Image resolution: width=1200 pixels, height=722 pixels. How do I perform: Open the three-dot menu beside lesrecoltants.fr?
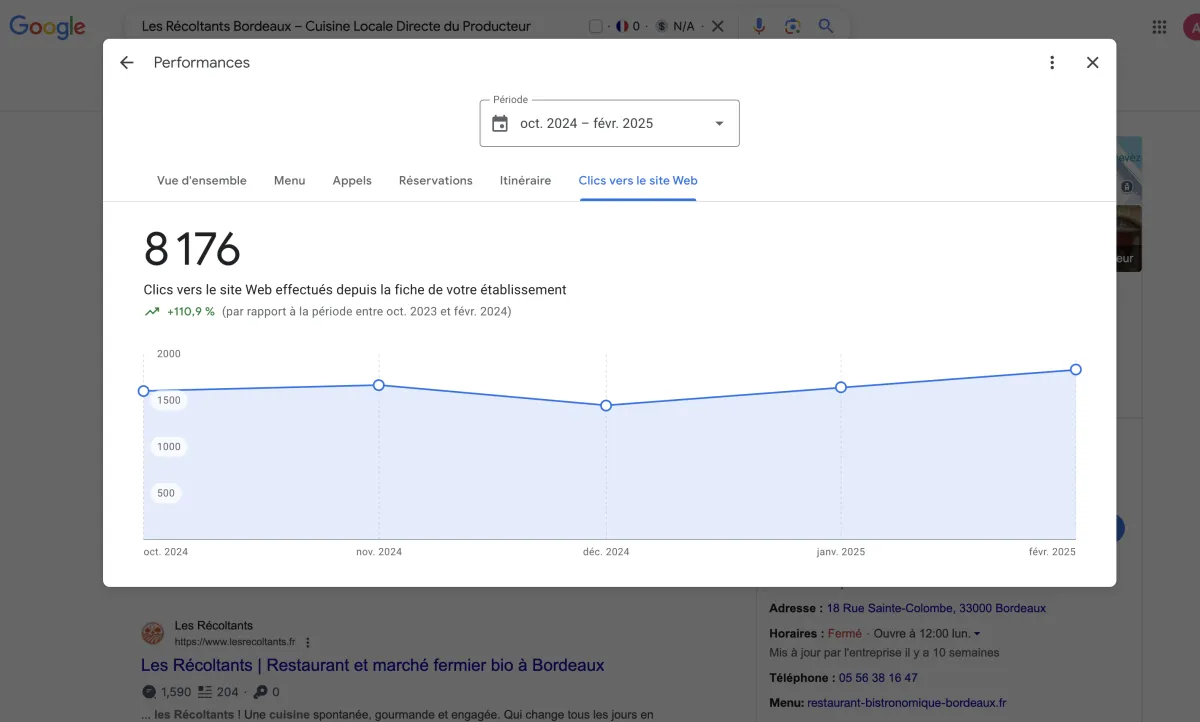pos(308,642)
